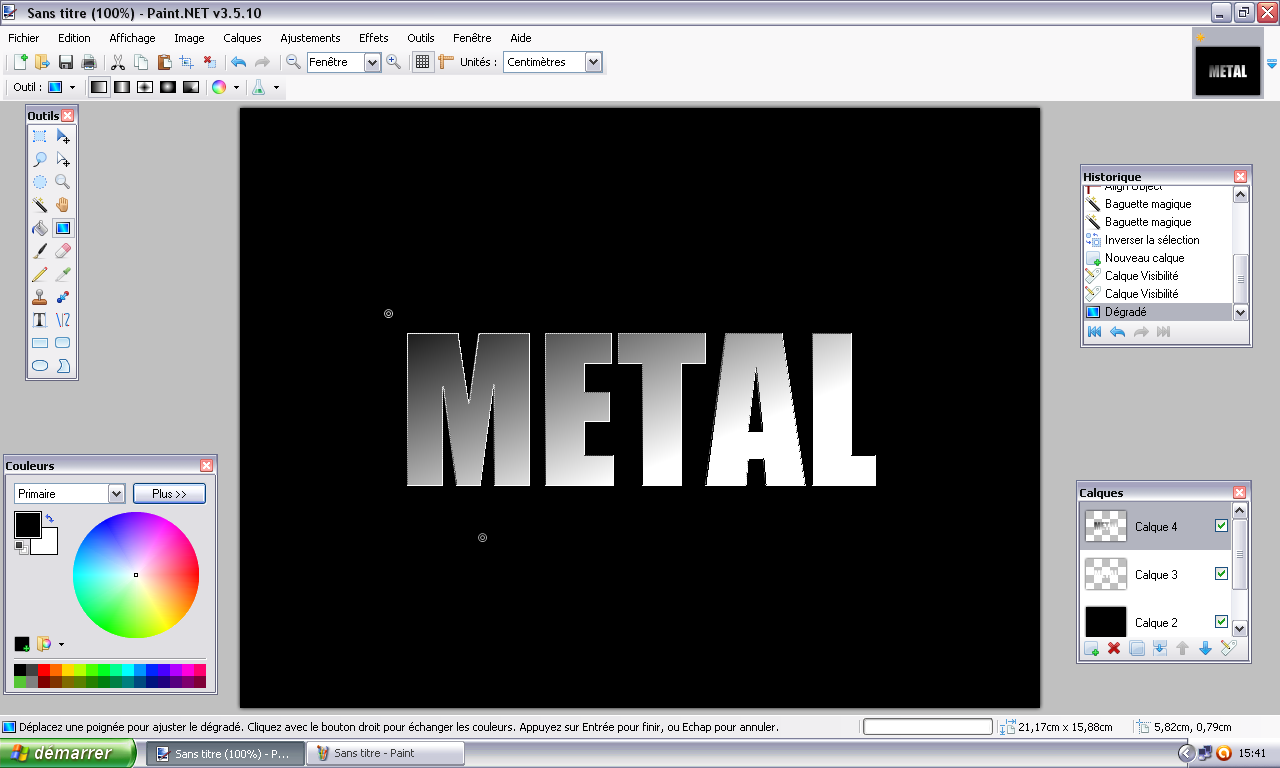This screenshot has width=1280, height=768.
Task: Click the Plus button in Couleurs panel
Action: [169, 493]
